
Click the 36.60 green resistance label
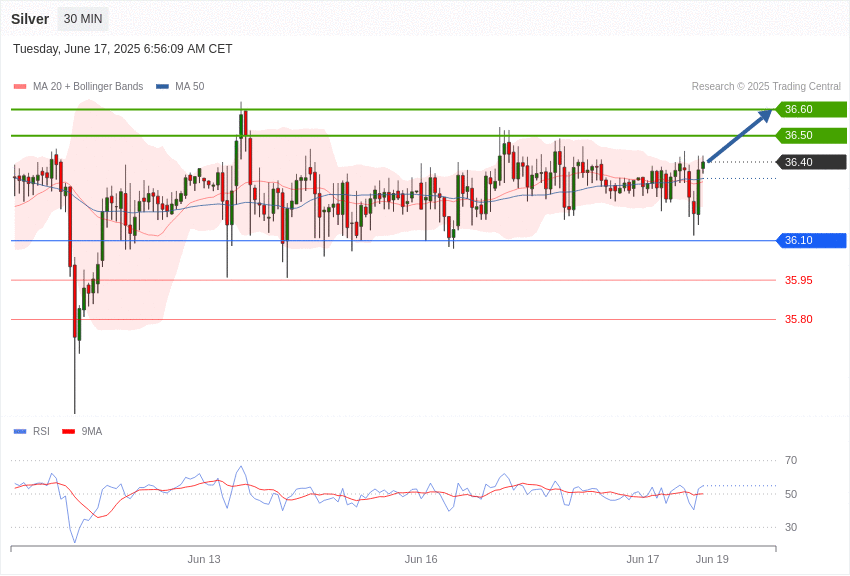(x=811, y=109)
